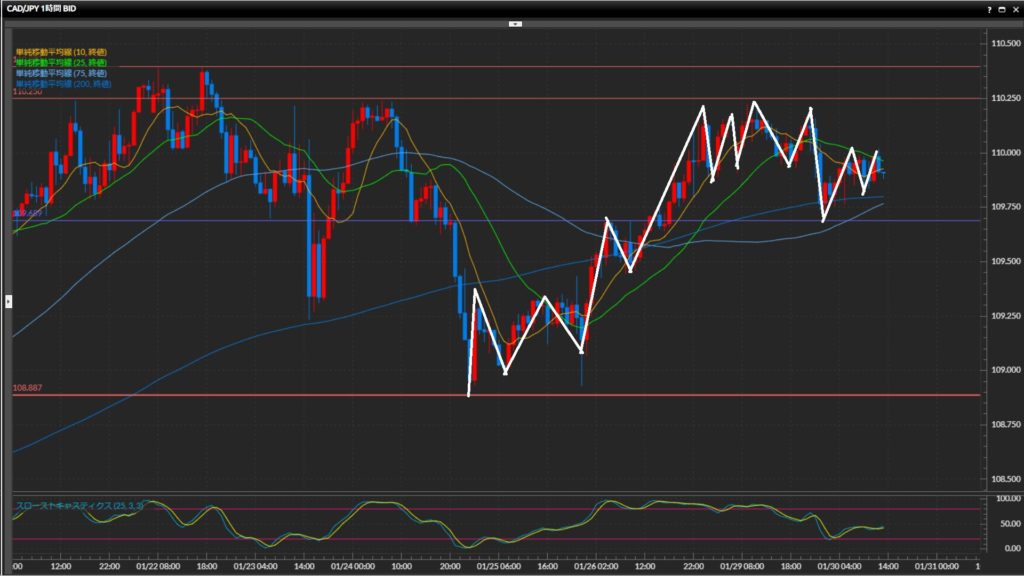Select the 単純移動平均線 (25, 終値) indicator label

pos(61,62)
